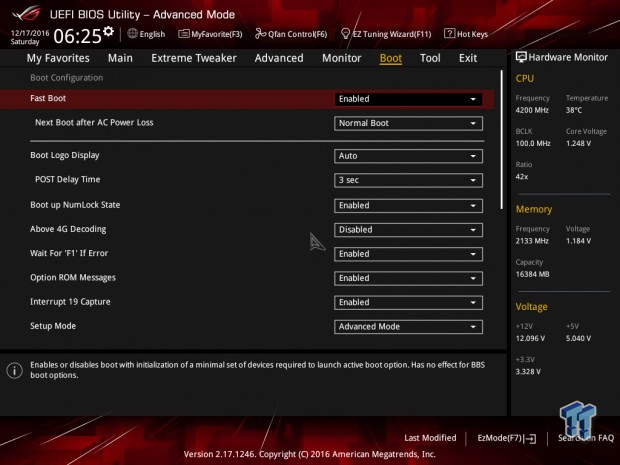Switch to the Main tab
The image size is (620, 465).
click(x=120, y=58)
